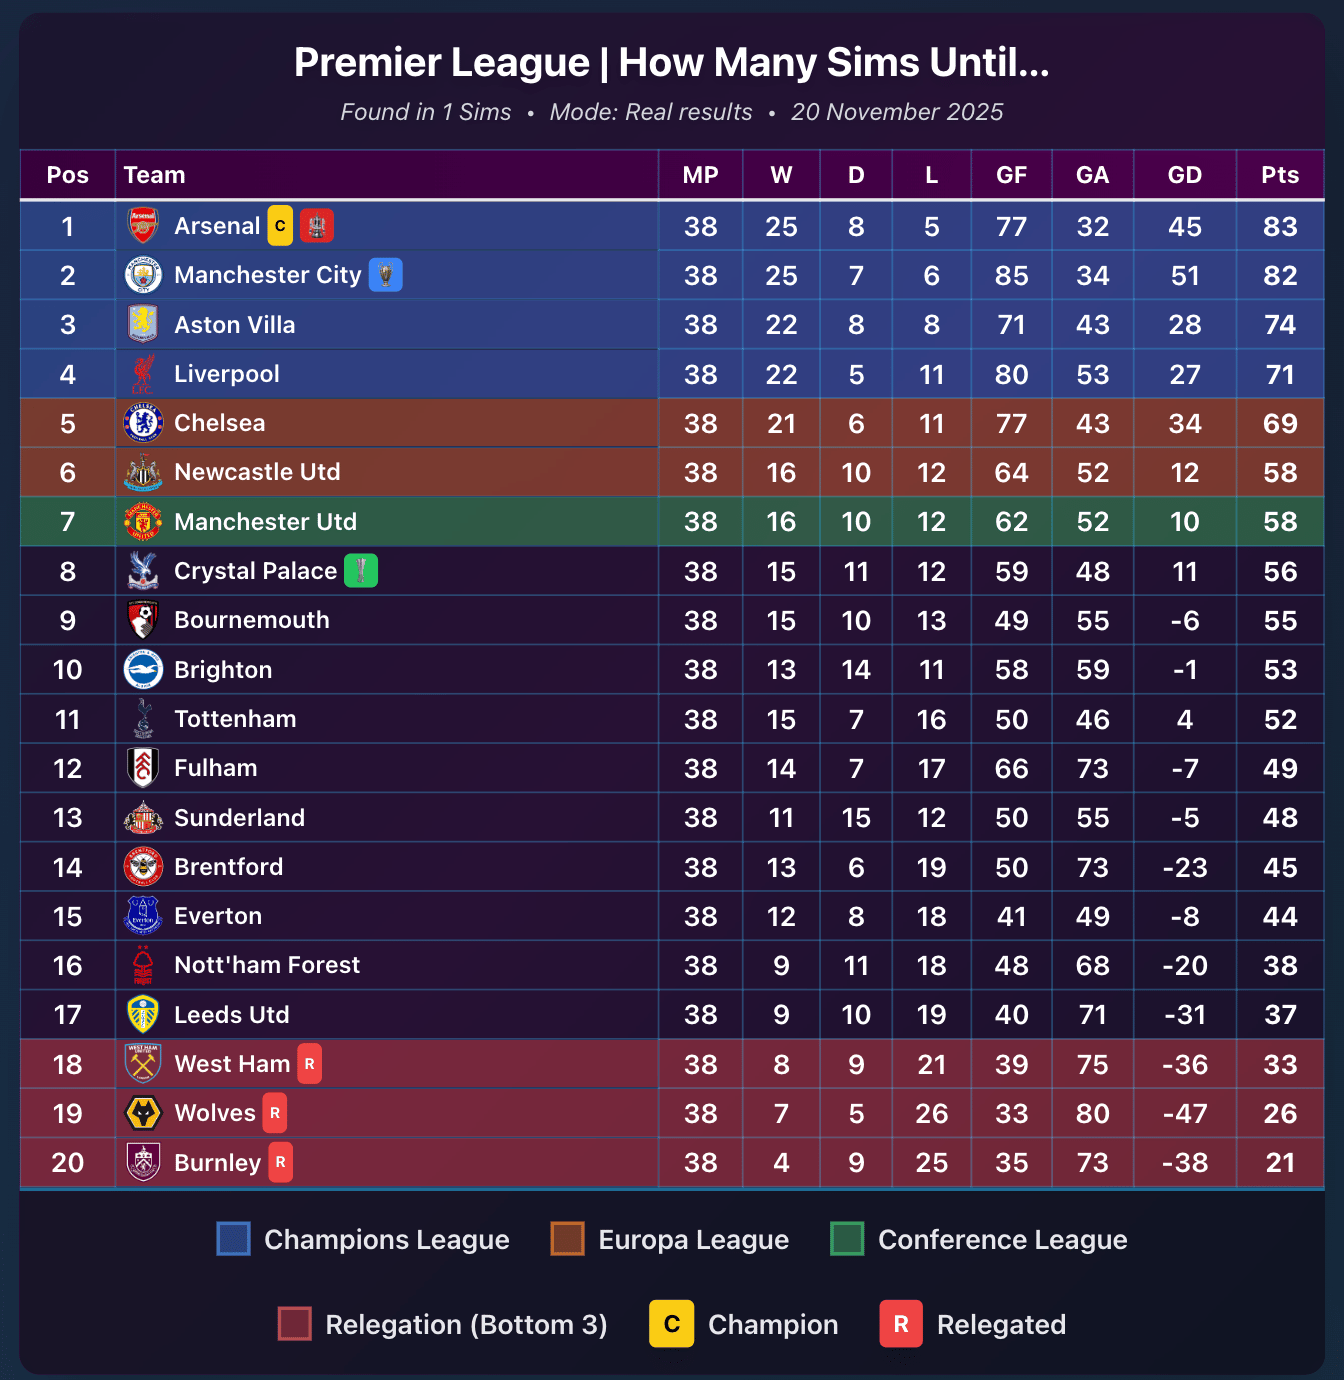The width and height of the screenshot is (1344, 1380).
Task: Click the yellow Champion badge beside Arsenal
Action: pyautogui.click(x=280, y=226)
